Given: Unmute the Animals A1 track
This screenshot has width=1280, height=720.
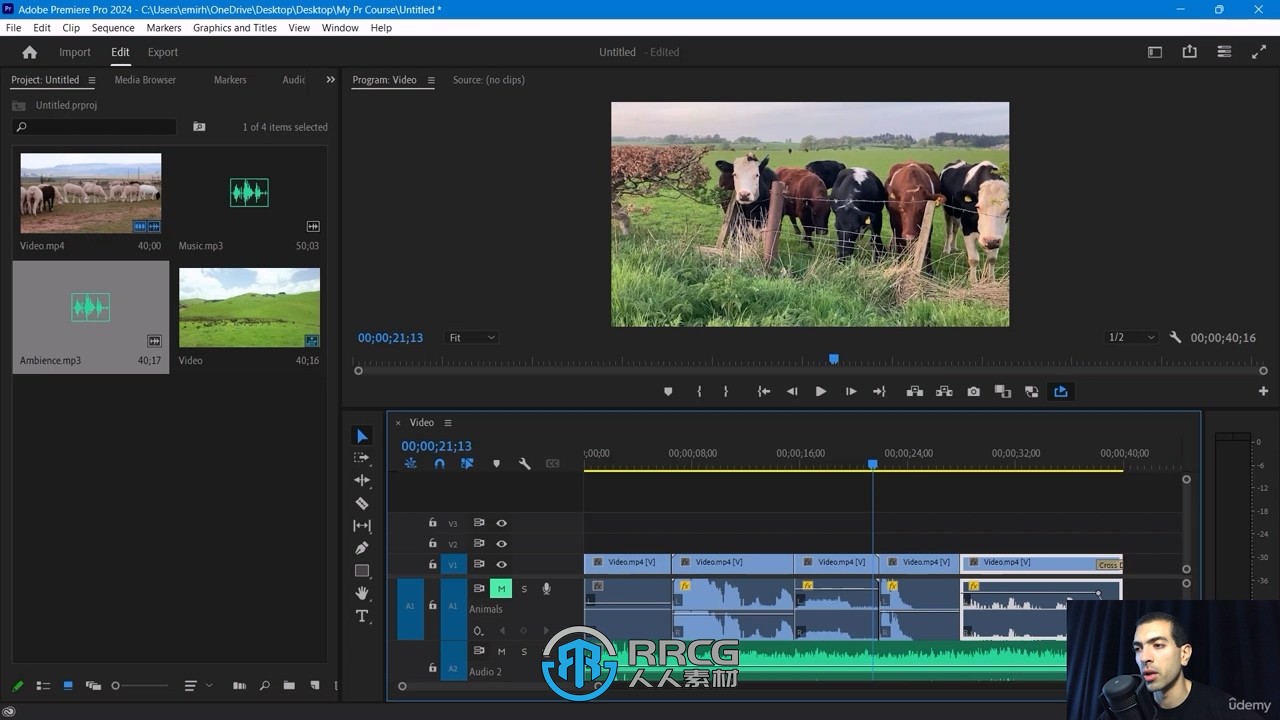Looking at the screenshot, I should click(x=501, y=589).
